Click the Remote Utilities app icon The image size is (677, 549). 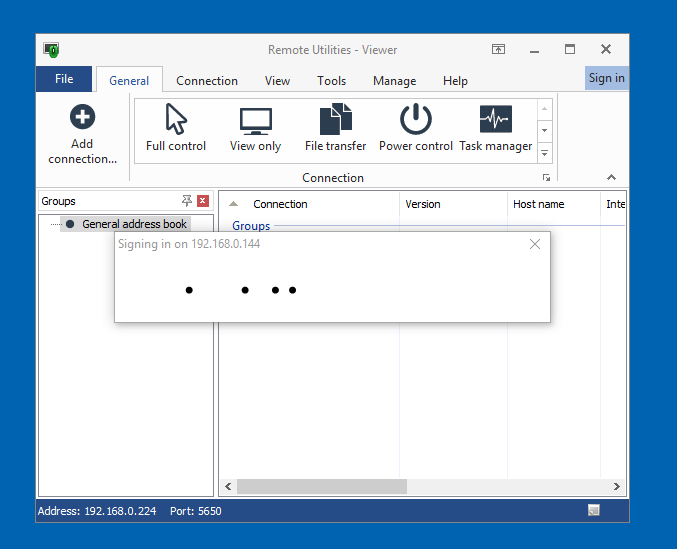(51, 50)
